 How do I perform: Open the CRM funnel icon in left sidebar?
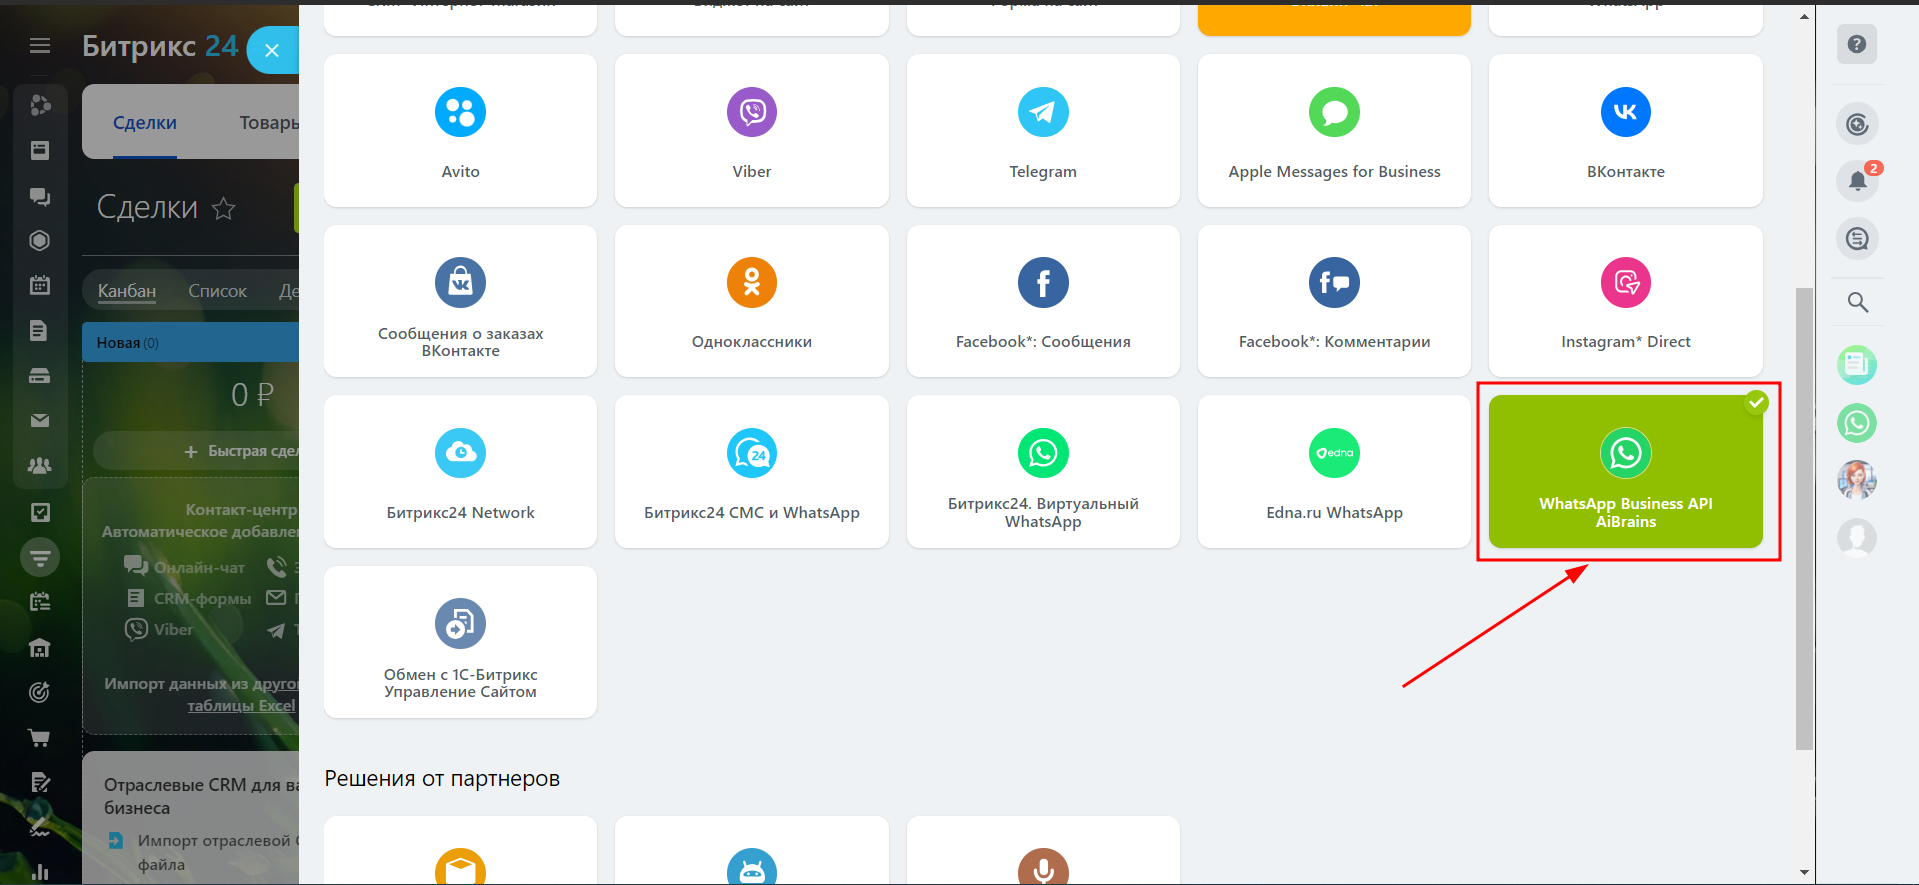coord(40,557)
